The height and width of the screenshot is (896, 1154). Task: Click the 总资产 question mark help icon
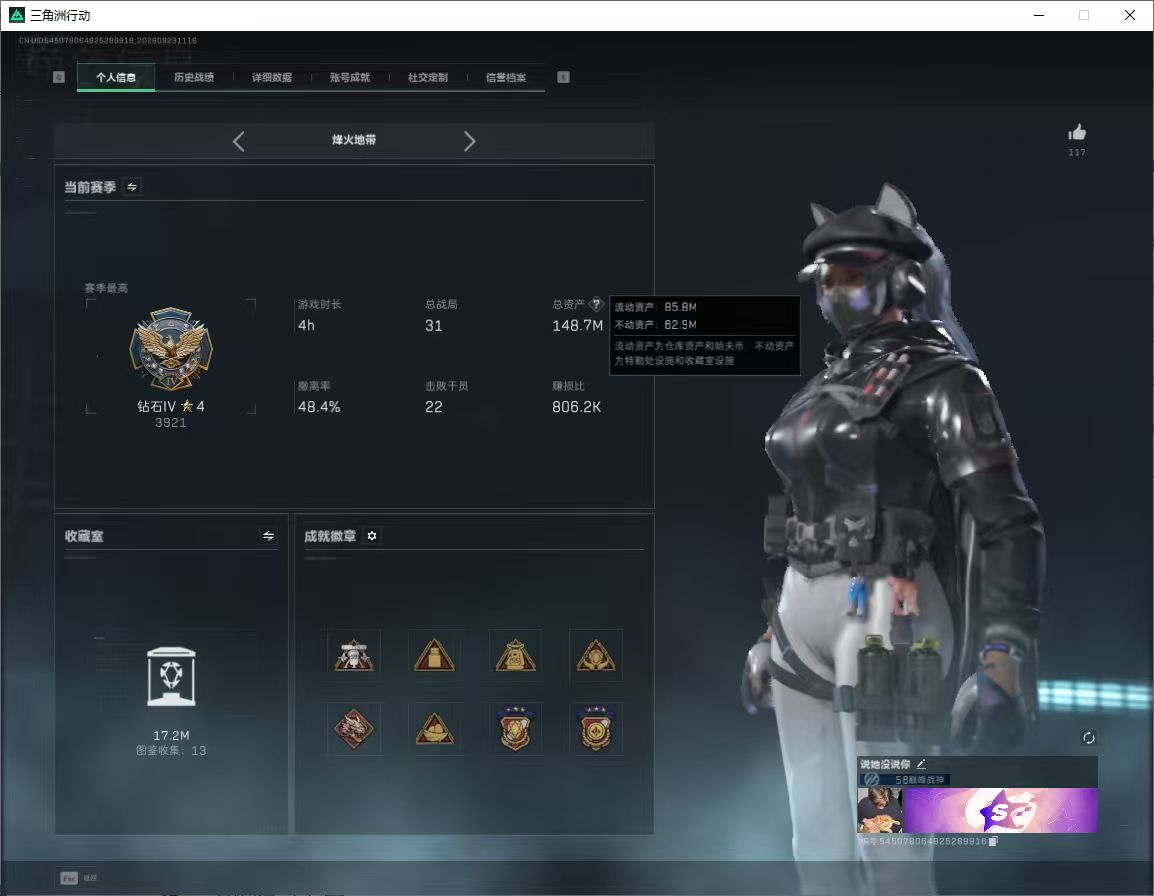tap(596, 303)
